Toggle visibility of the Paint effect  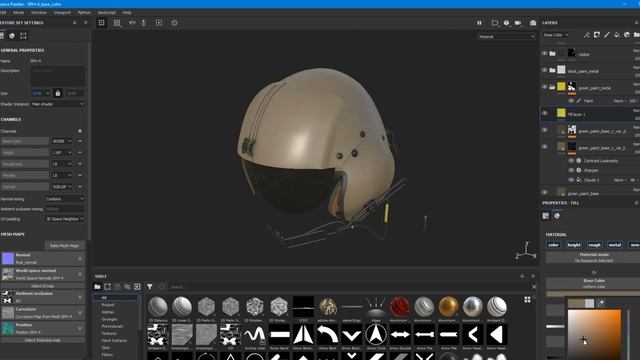571,101
